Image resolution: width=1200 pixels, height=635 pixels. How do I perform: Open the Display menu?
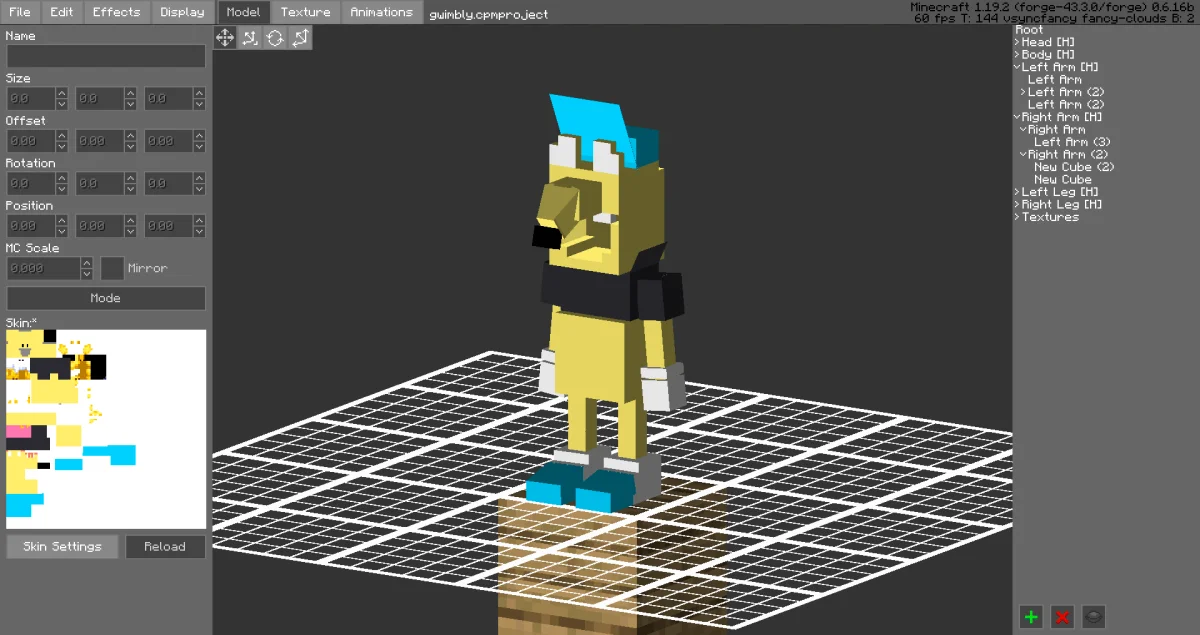(x=182, y=12)
